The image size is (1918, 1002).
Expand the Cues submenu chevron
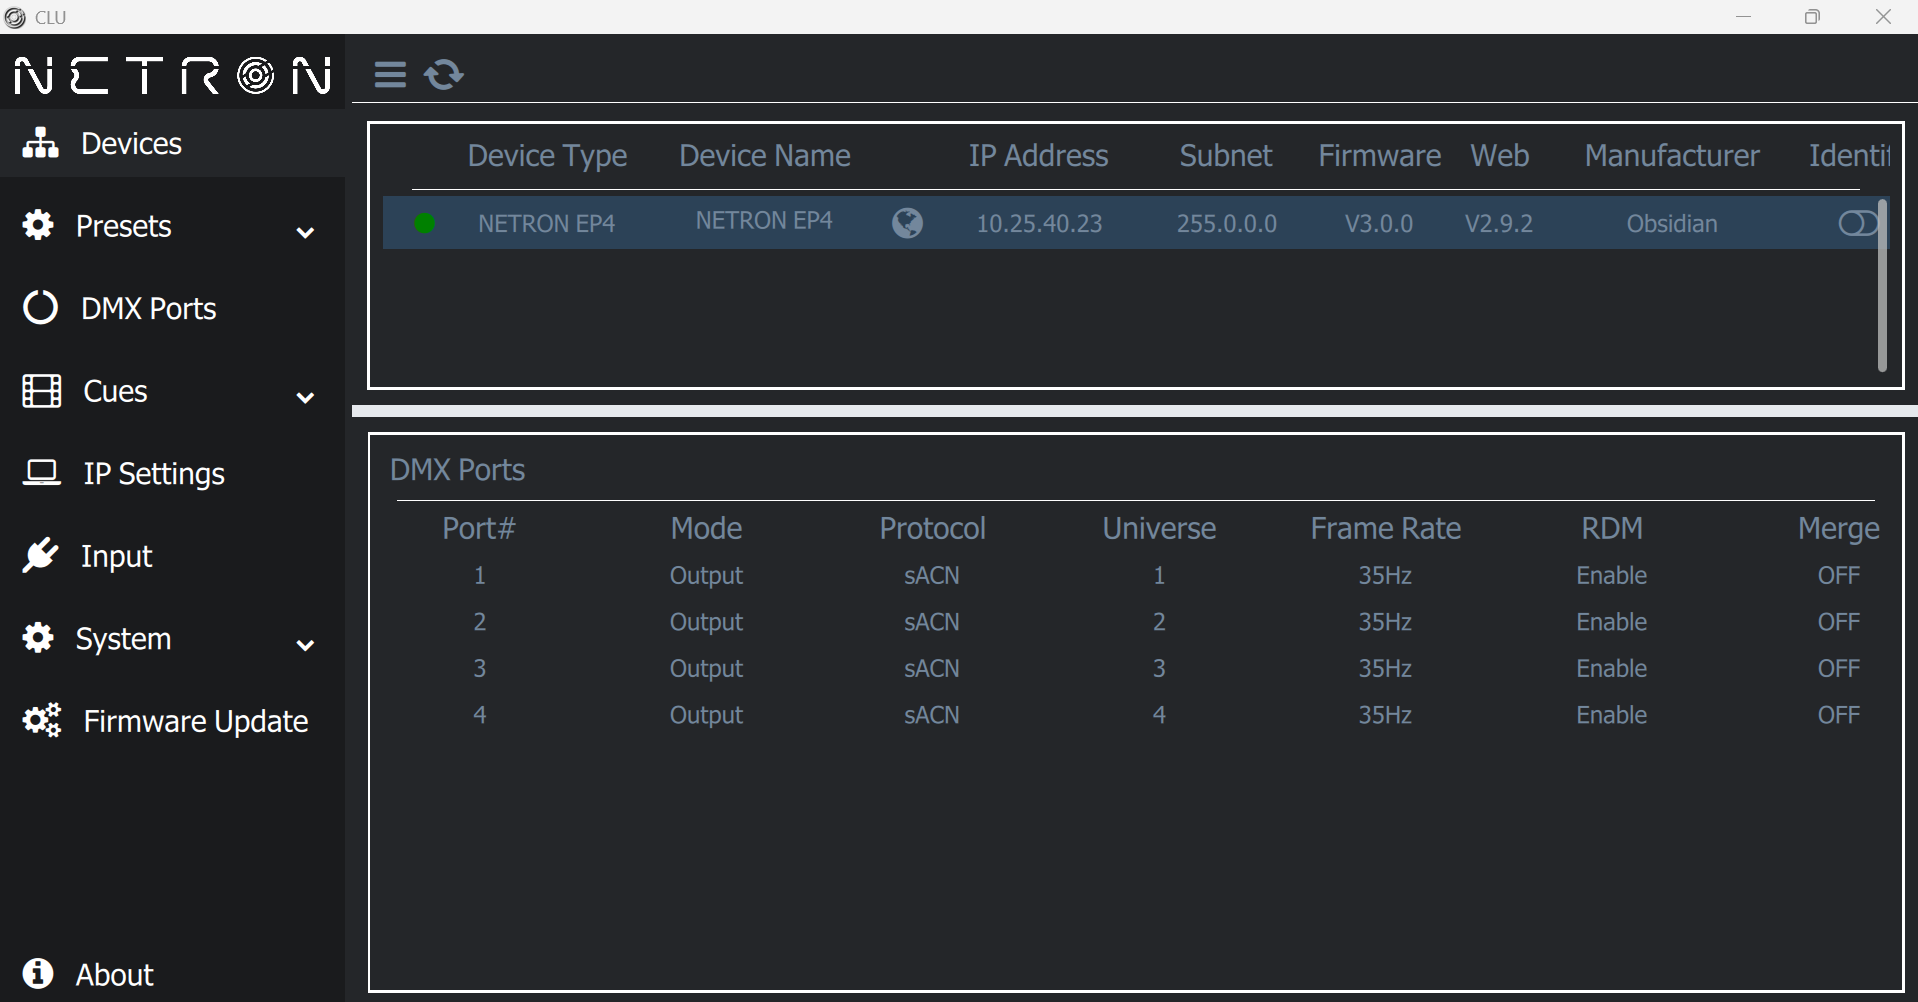[306, 398]
